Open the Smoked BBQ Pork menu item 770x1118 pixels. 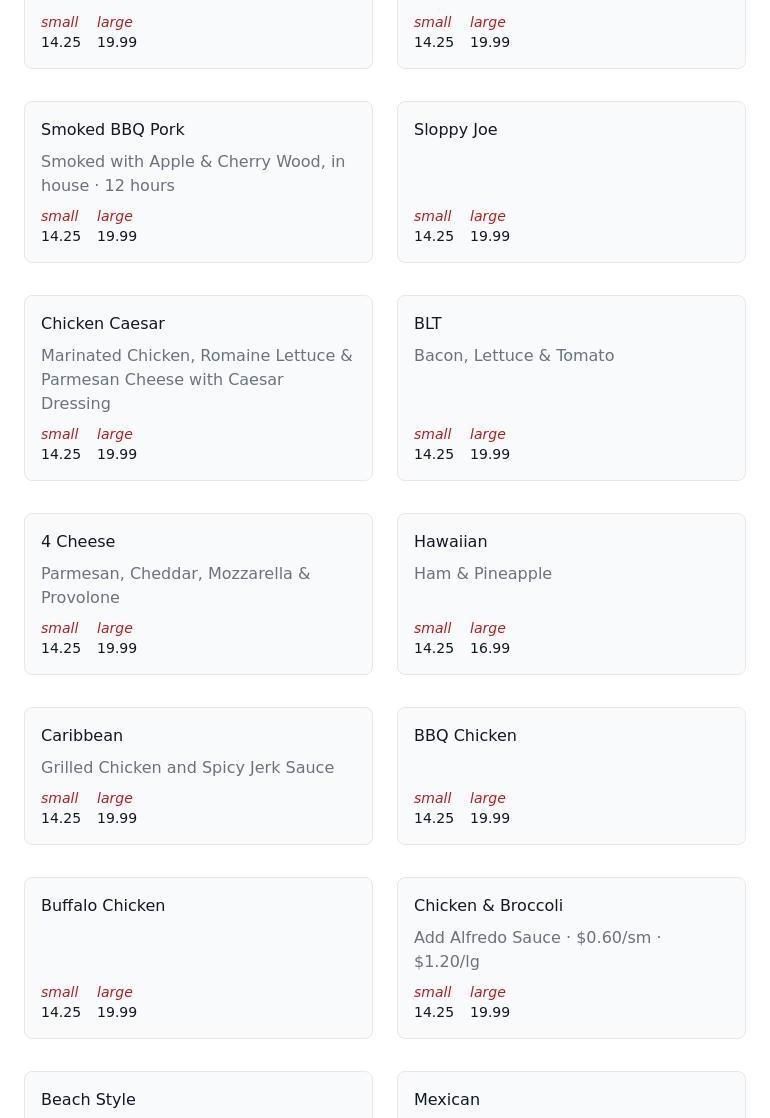(x=113, y=130)
